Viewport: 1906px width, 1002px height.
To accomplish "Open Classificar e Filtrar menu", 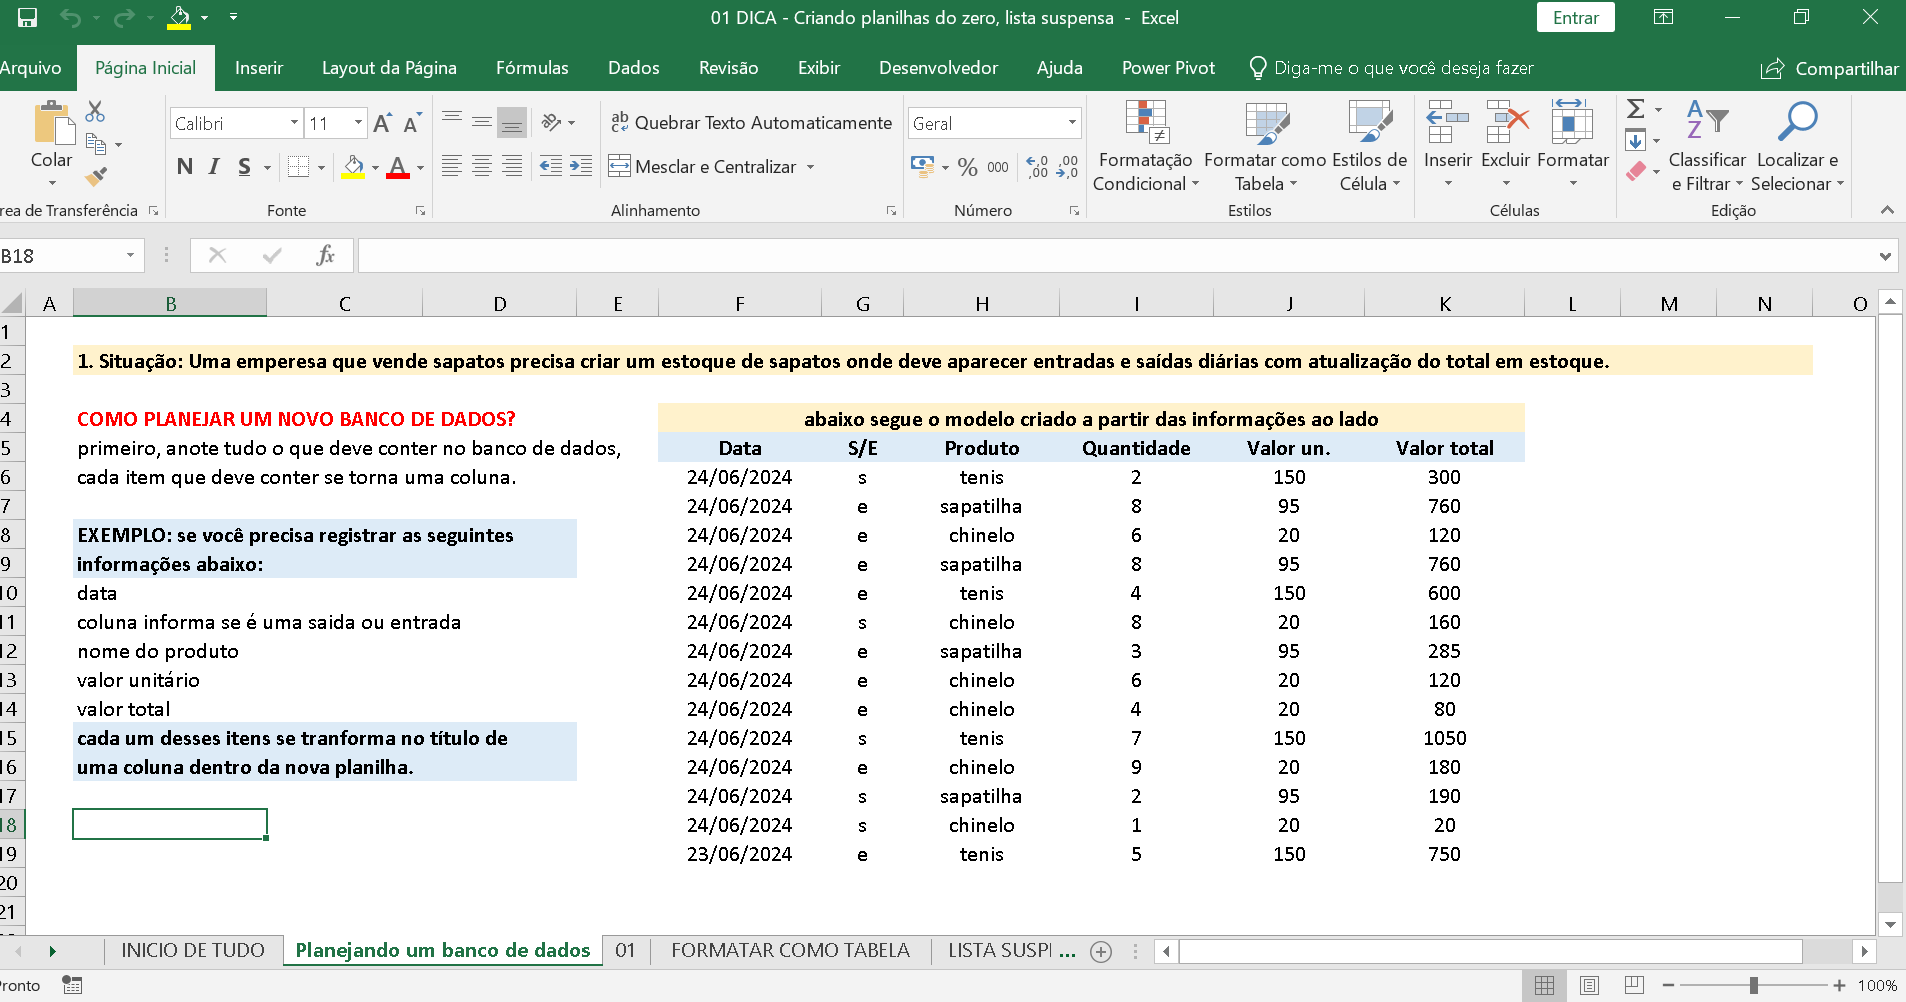I will (1707, 146).
